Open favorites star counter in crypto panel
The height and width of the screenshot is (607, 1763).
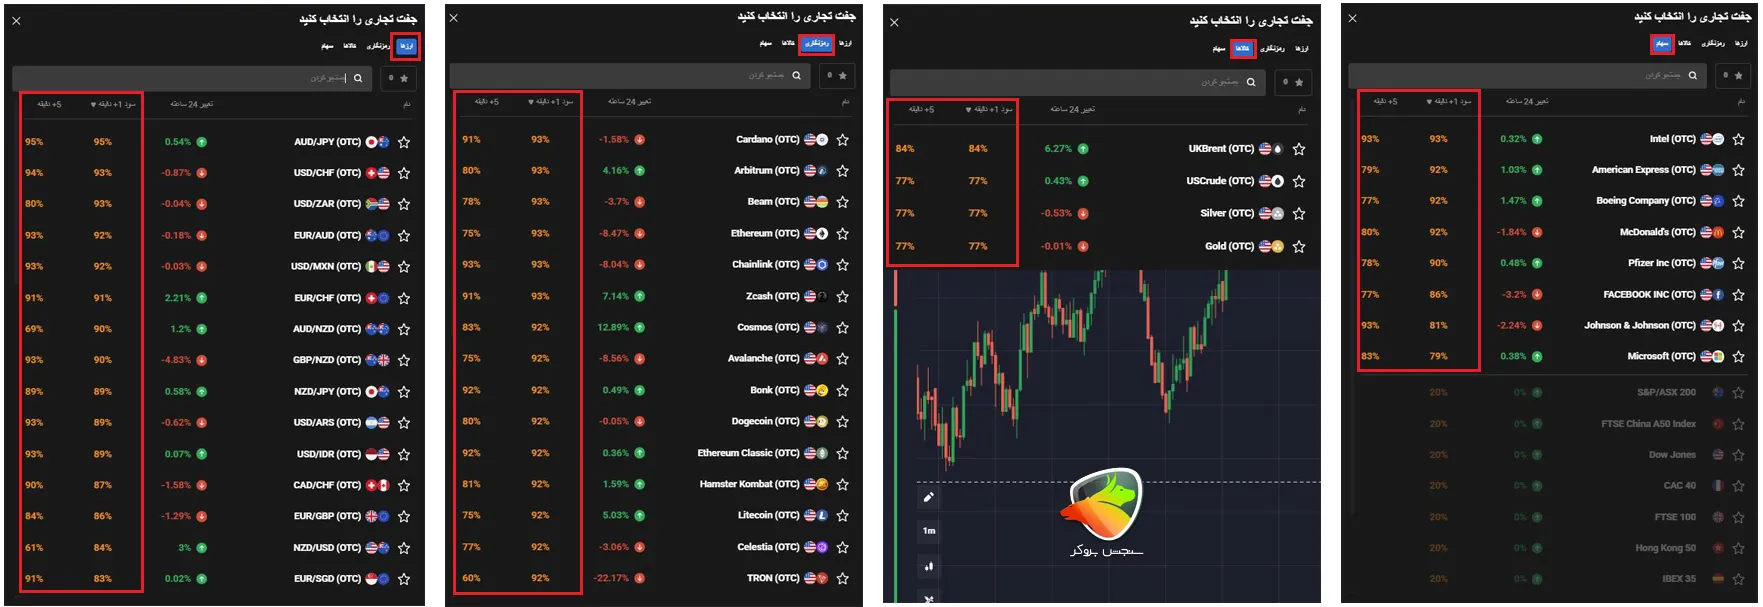pyautogui.click(x=836, y=75)
